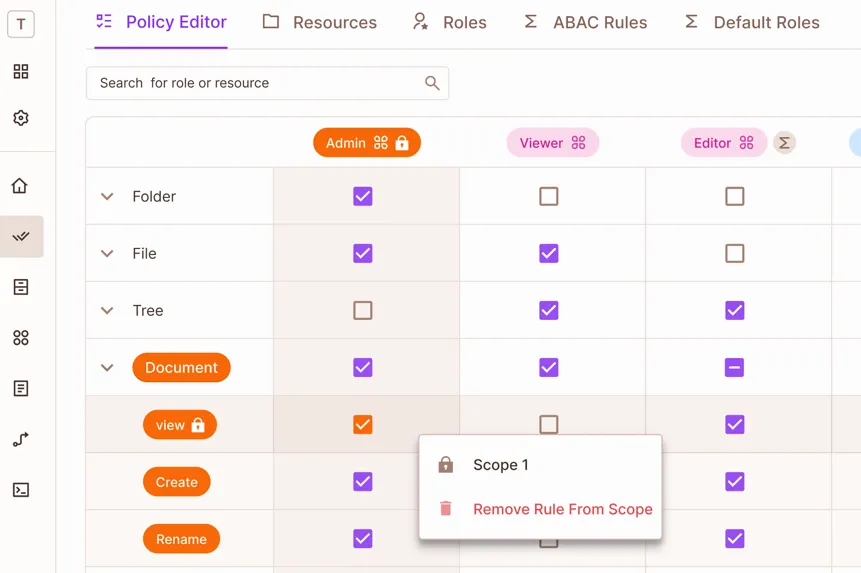Click the search role or resource field
Image resolution: width=861 pixels, height=573 pixels.
(x=255, y=83)
